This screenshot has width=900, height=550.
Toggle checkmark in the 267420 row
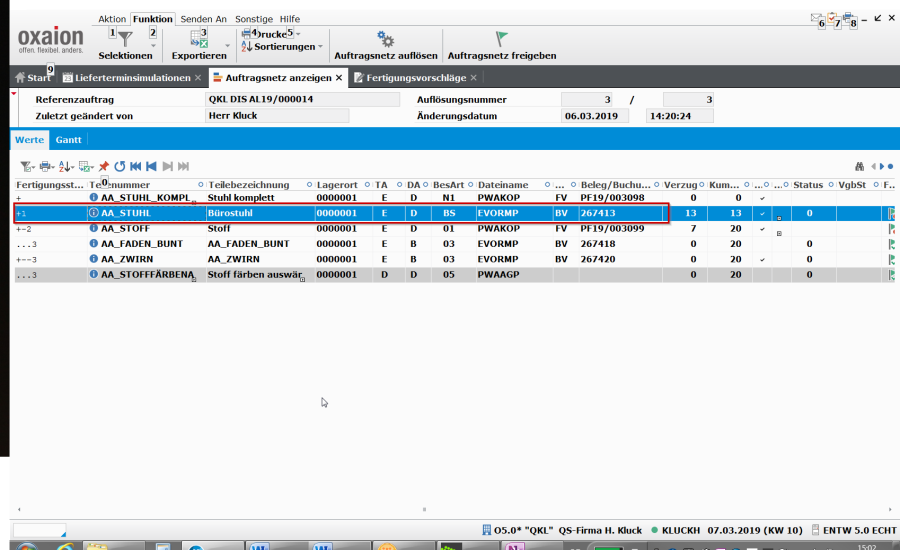tap(762, 260)
